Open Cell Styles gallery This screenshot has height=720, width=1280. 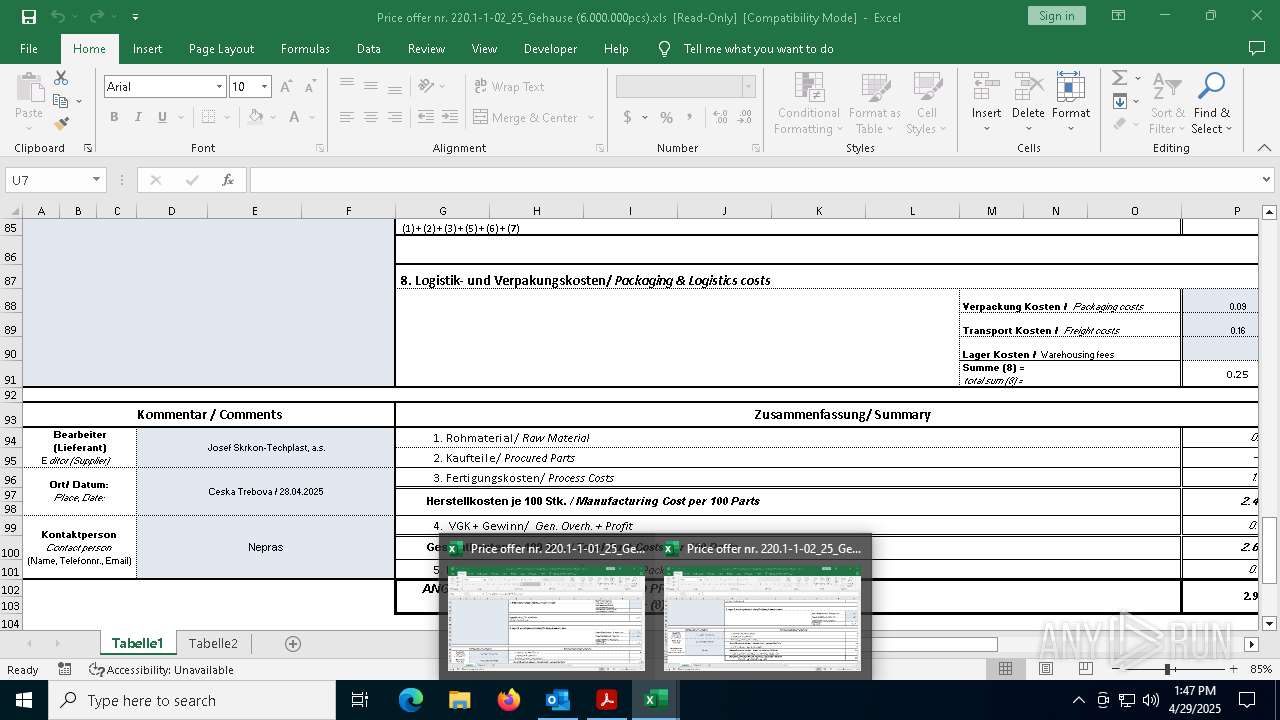click(x=926, y=104)
